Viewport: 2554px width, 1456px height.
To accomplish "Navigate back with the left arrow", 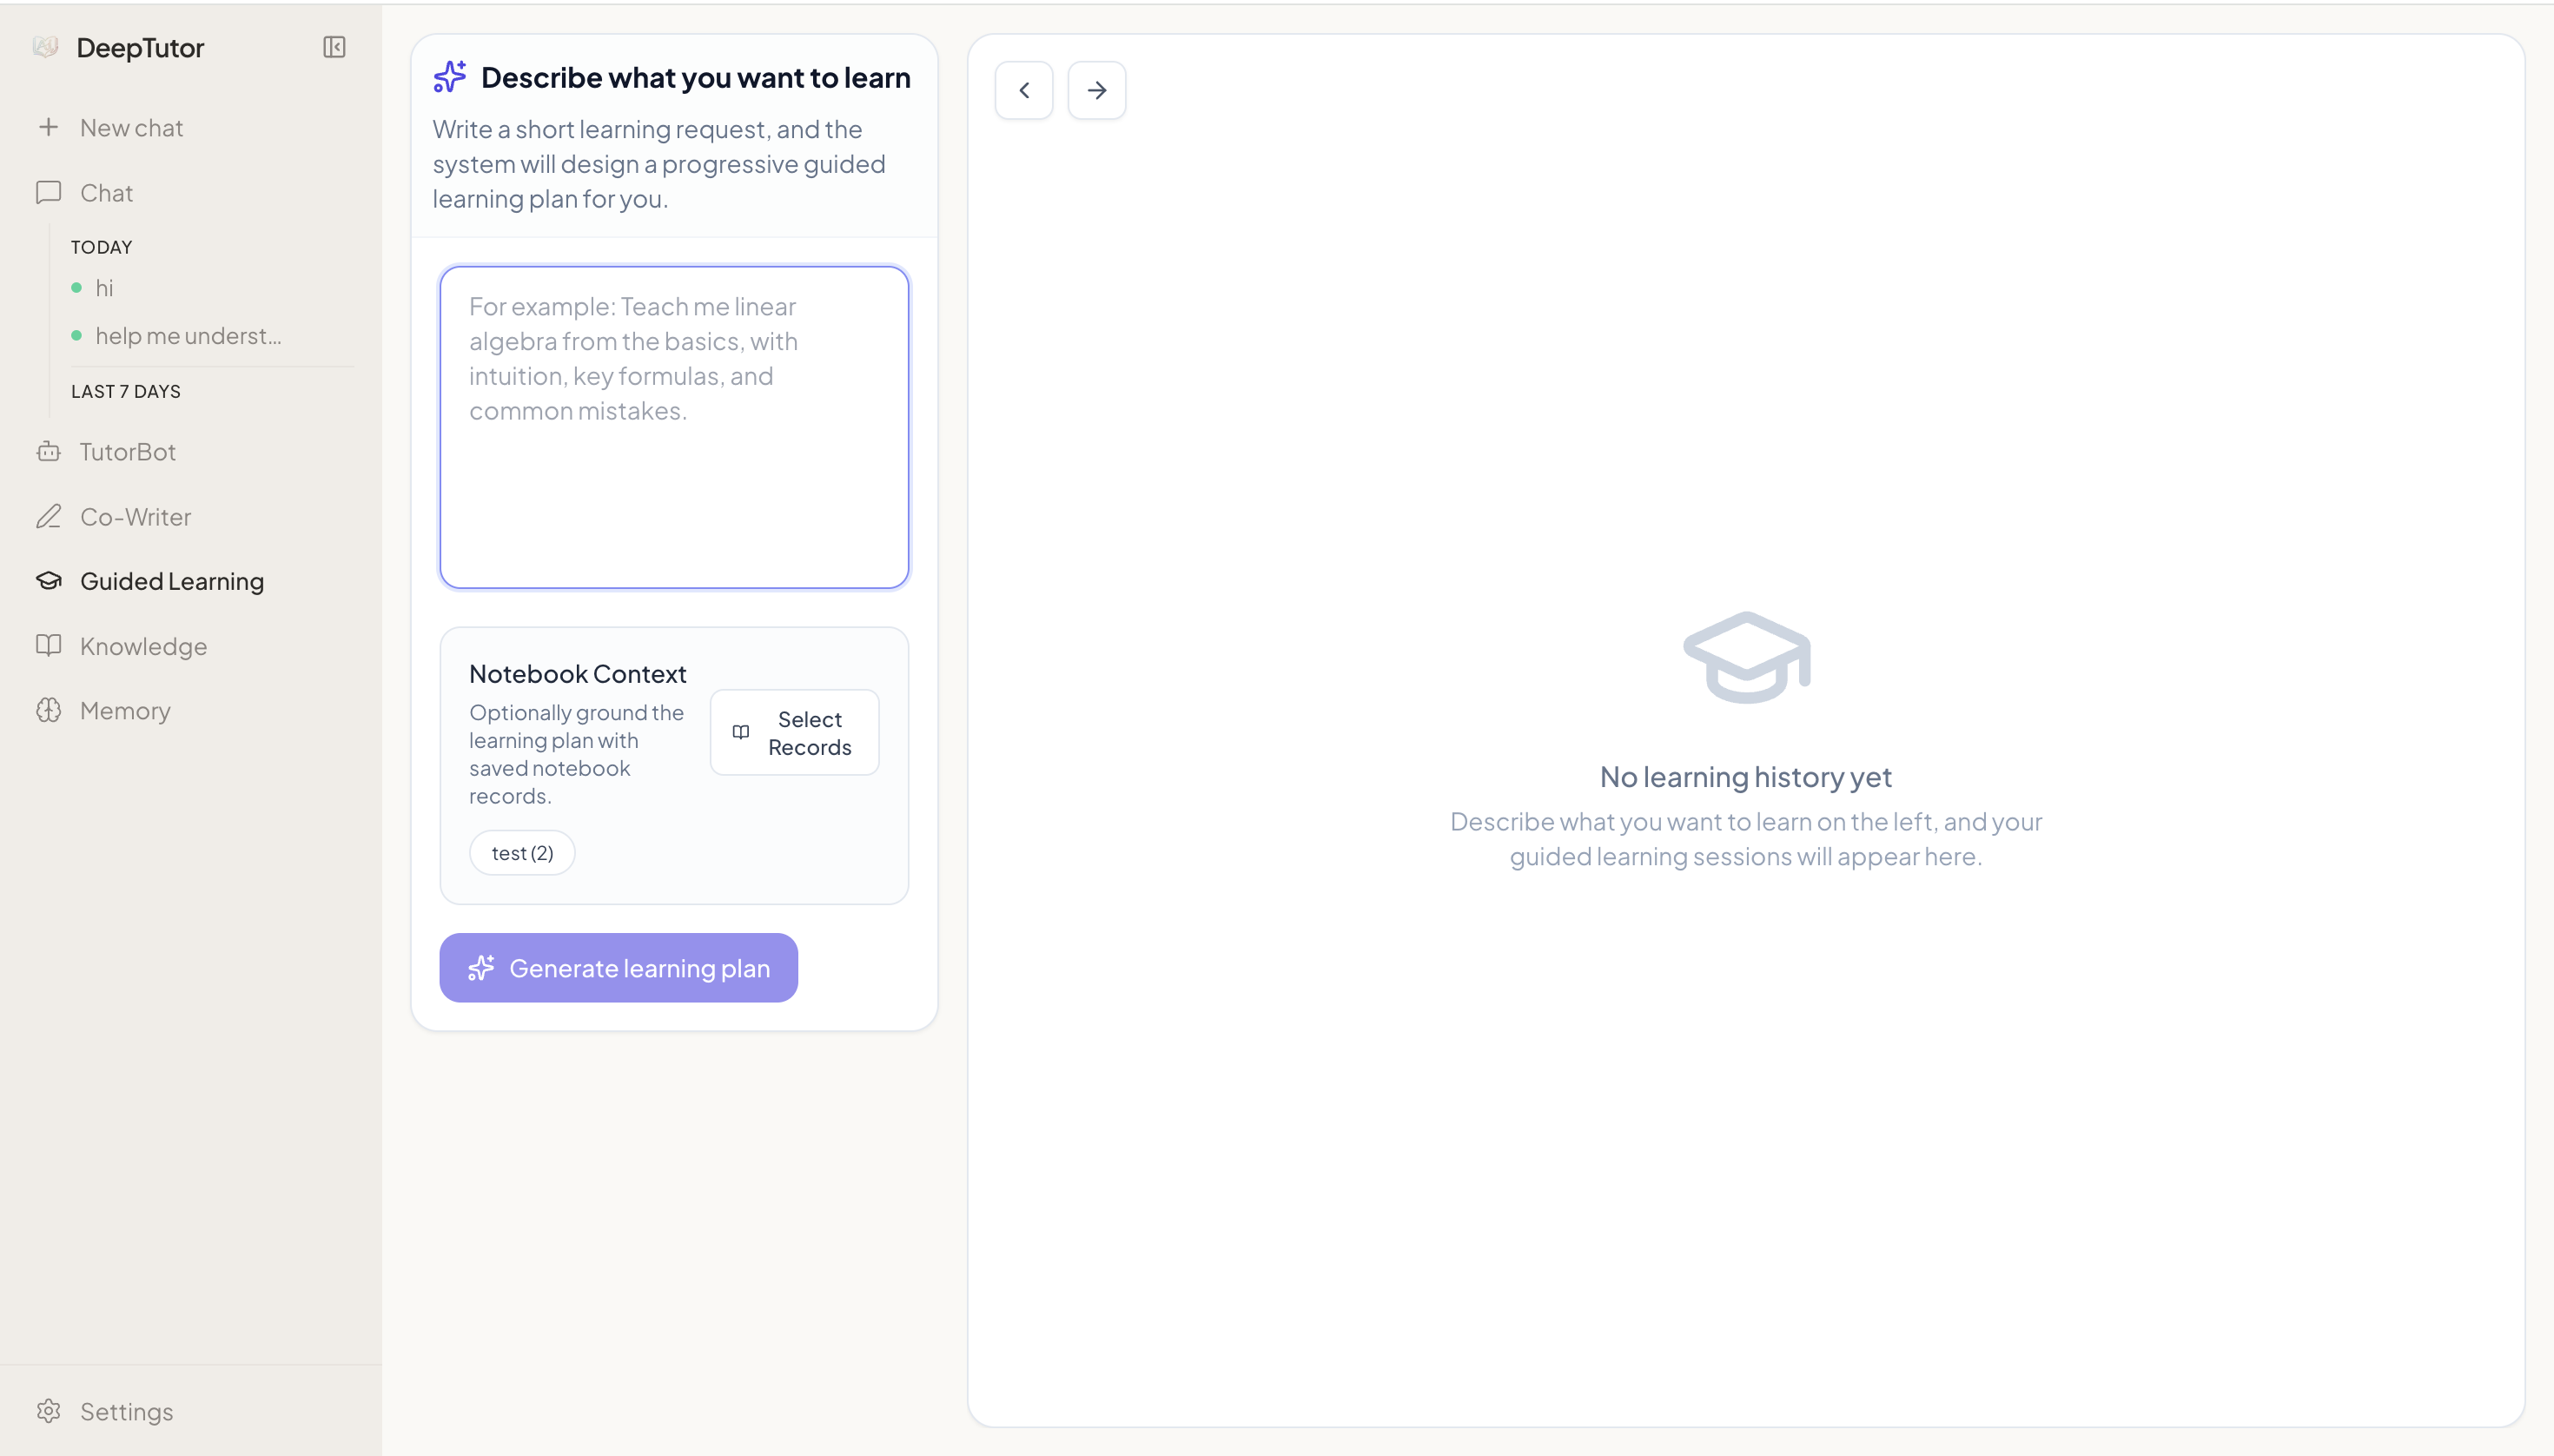I will tap(1024, 89).
